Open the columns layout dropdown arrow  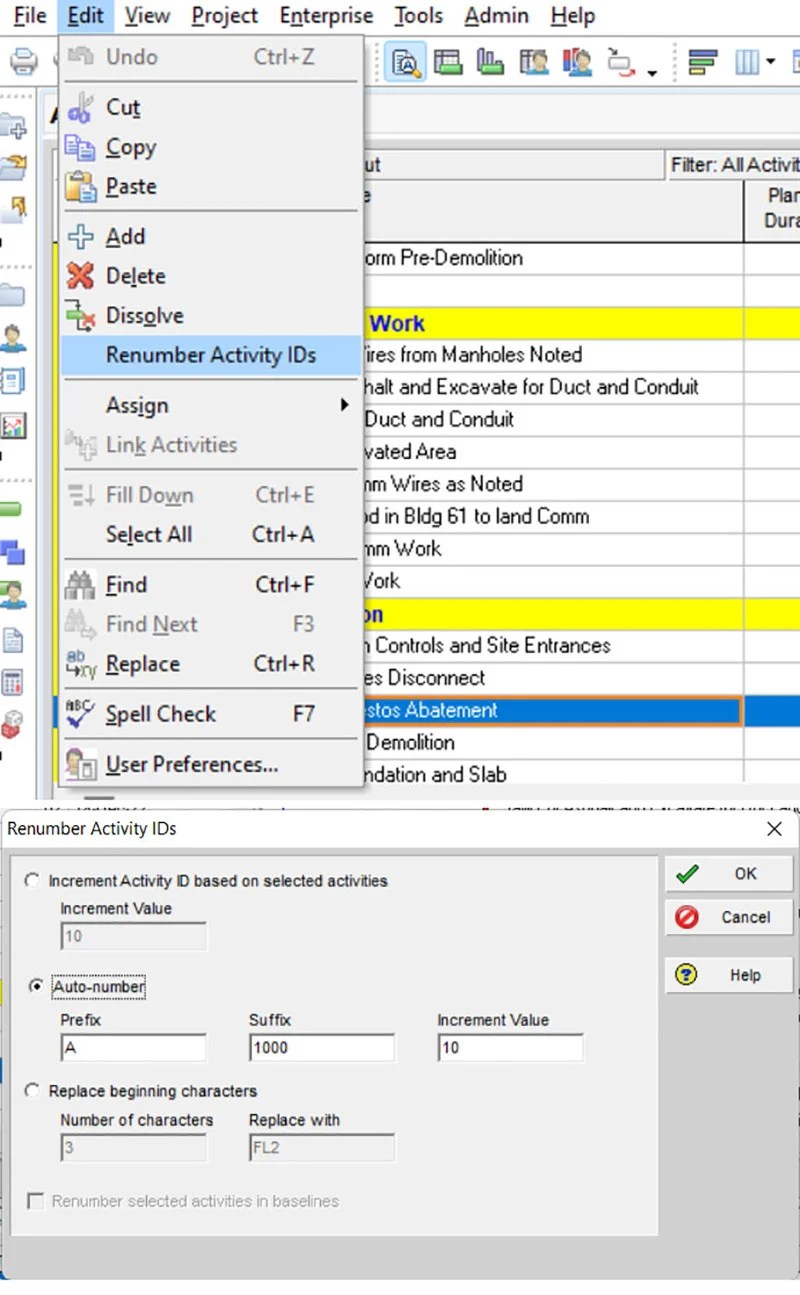(x=771, y=60)
